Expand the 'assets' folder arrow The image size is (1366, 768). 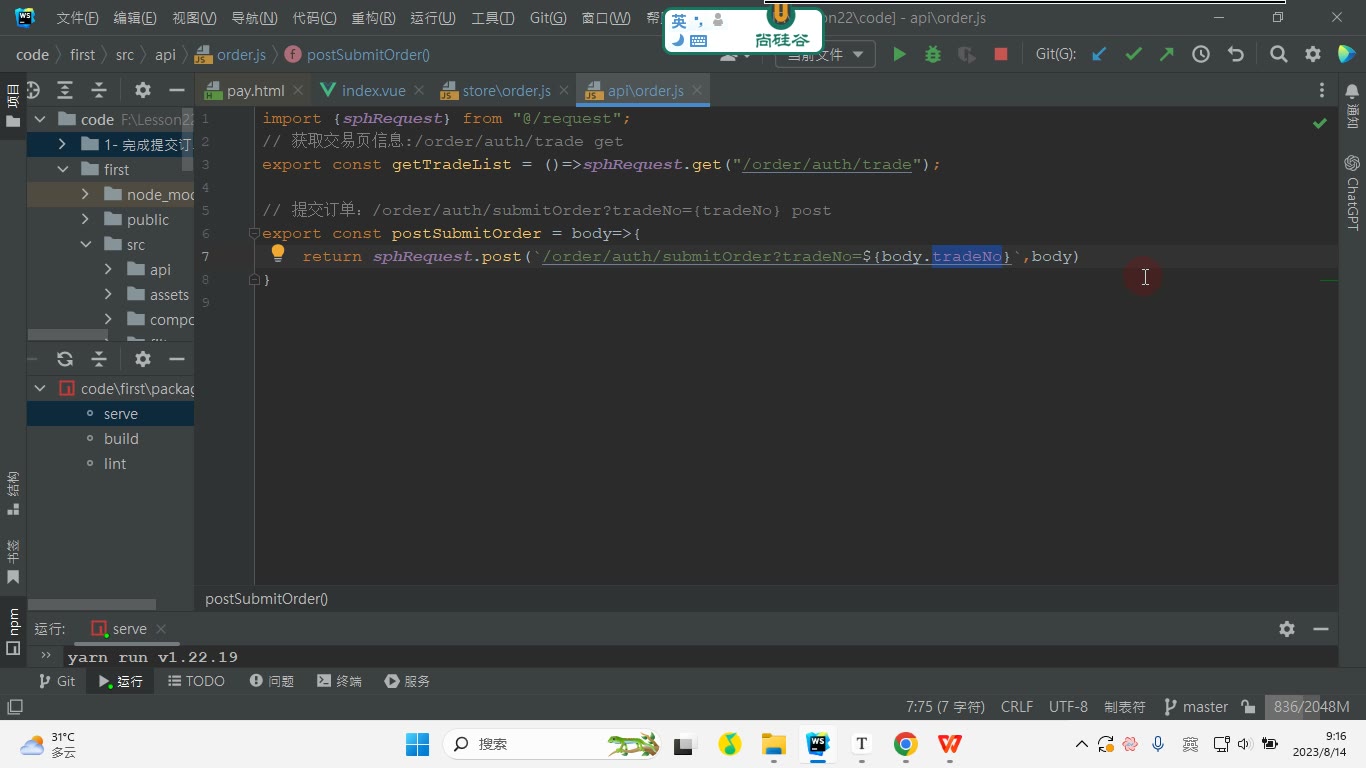tap(108, 295)
